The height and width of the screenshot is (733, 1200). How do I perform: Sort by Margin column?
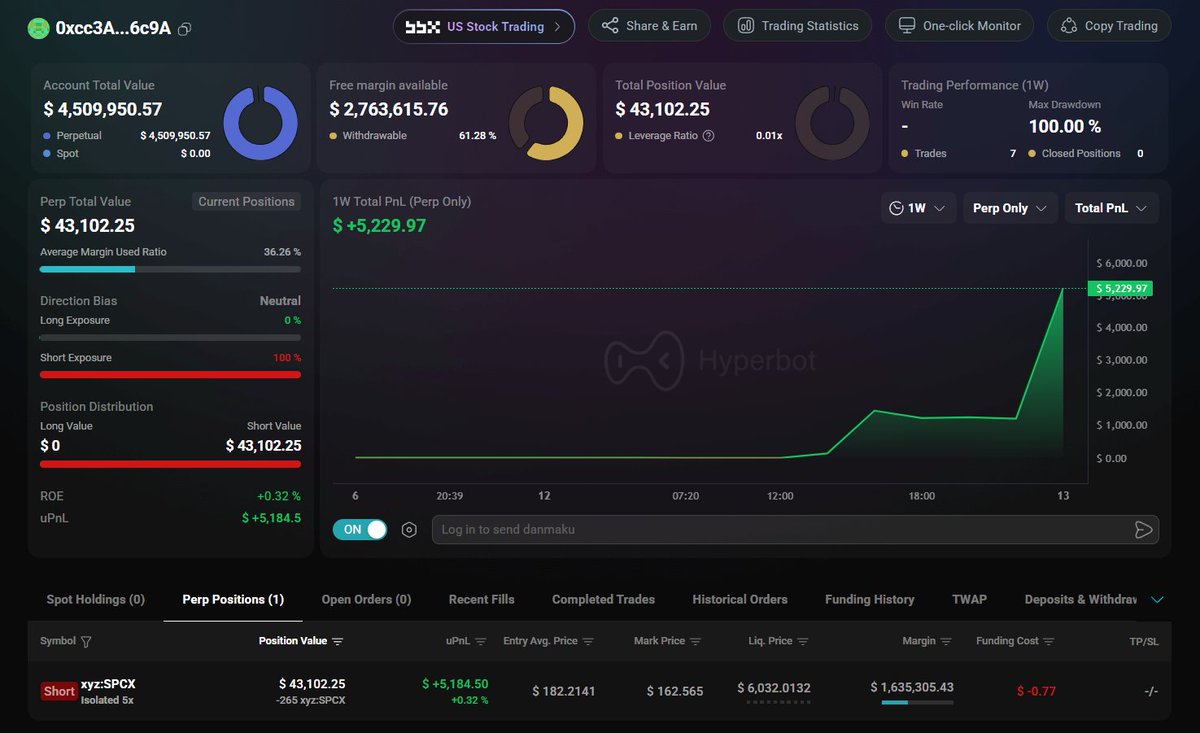click(946, 642)
